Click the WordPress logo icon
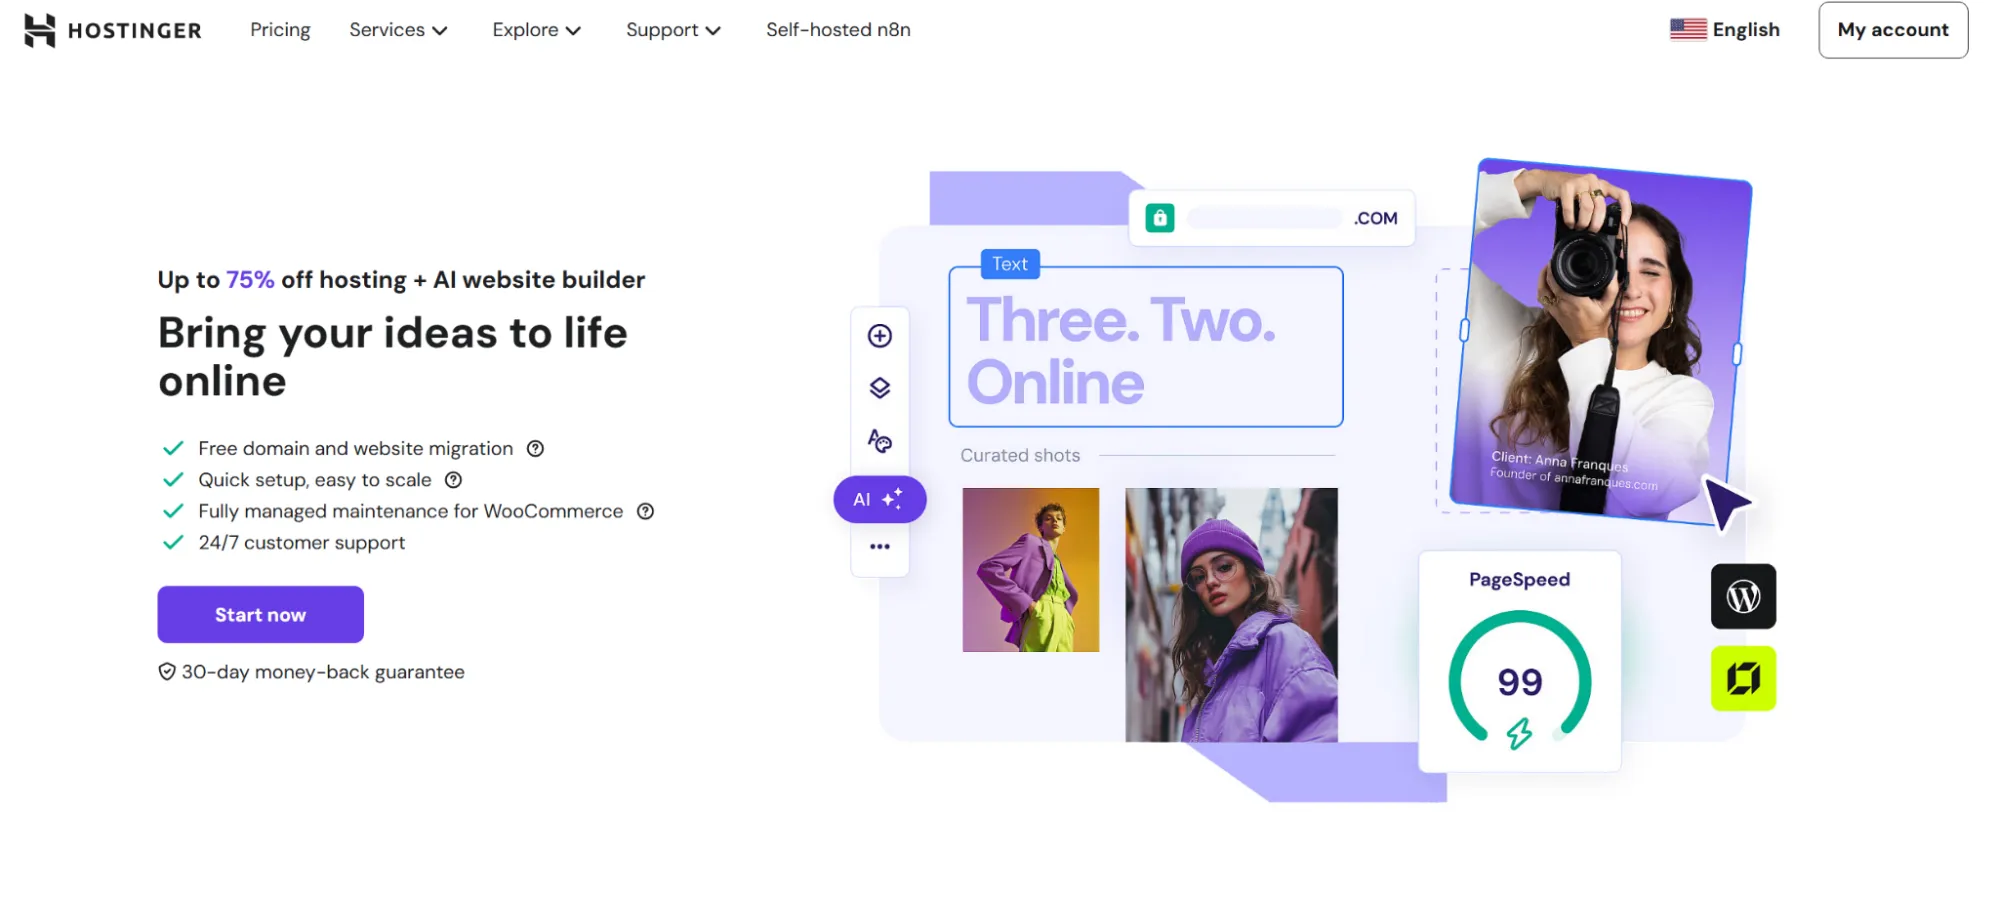This screenshot has height=909, width=1999. tap(1743, 597)
